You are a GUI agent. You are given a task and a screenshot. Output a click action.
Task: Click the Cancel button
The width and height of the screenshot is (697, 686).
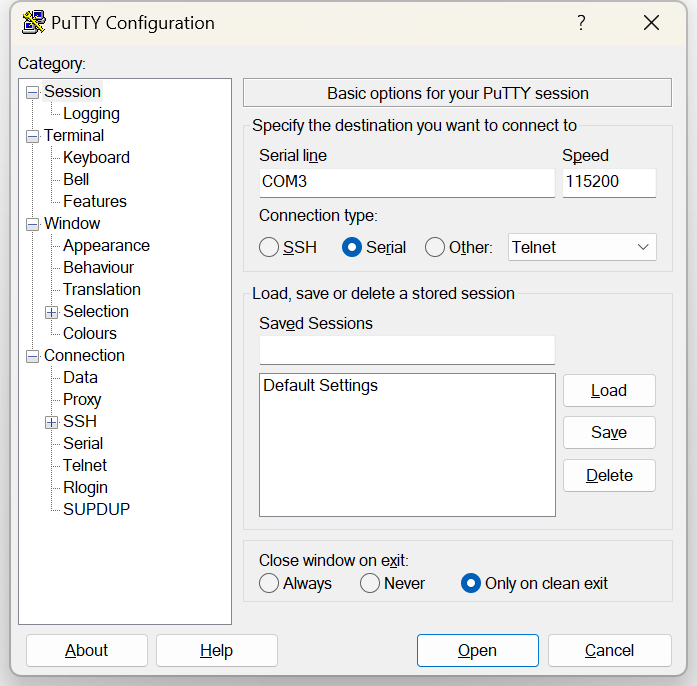point(609,650)
